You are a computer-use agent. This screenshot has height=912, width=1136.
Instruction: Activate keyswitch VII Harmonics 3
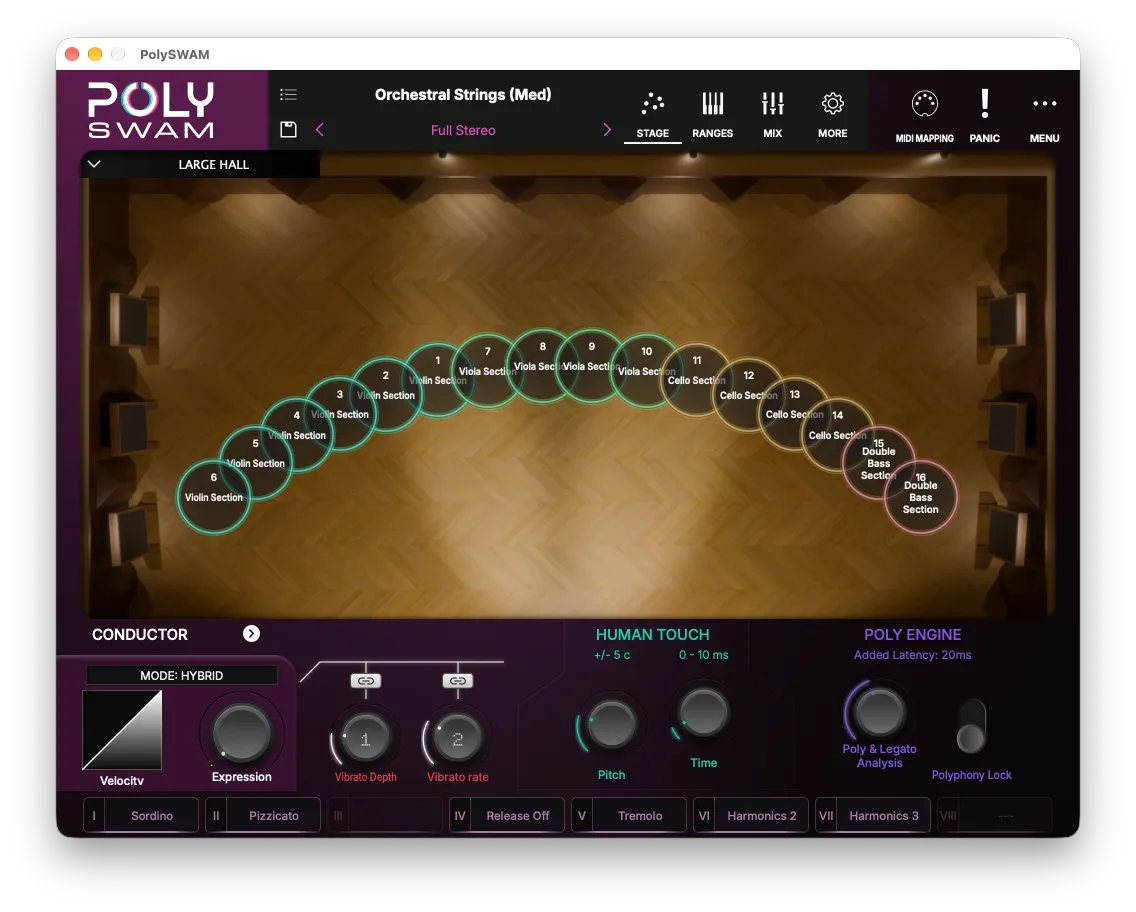873,816
